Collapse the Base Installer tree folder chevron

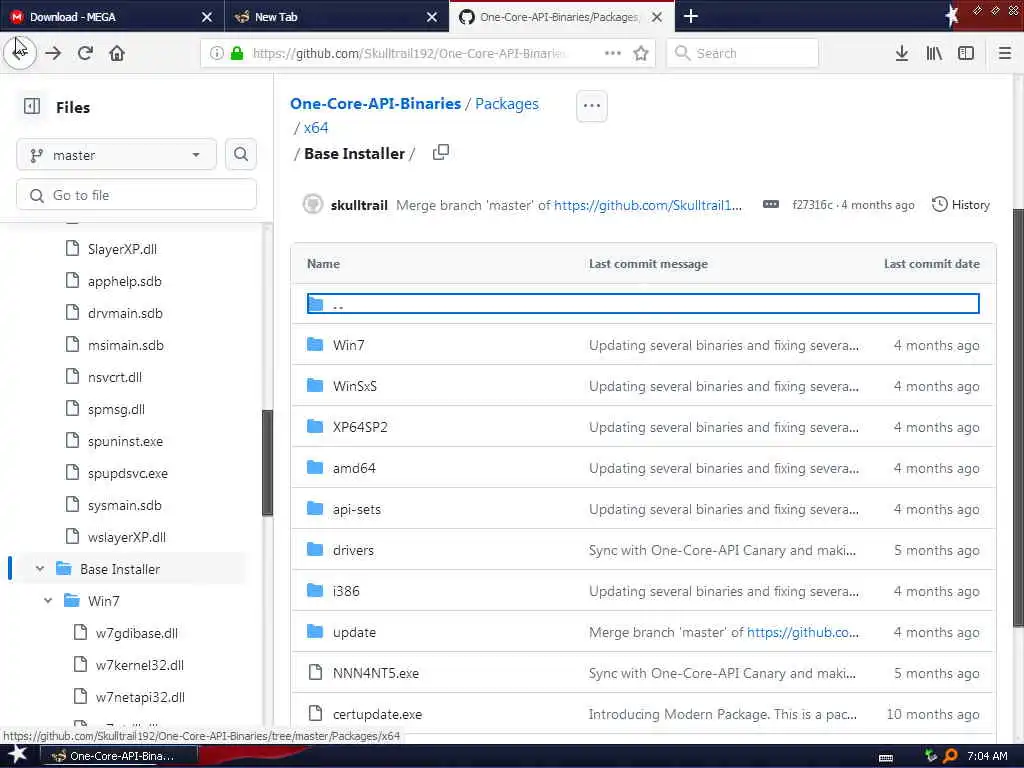40,569
